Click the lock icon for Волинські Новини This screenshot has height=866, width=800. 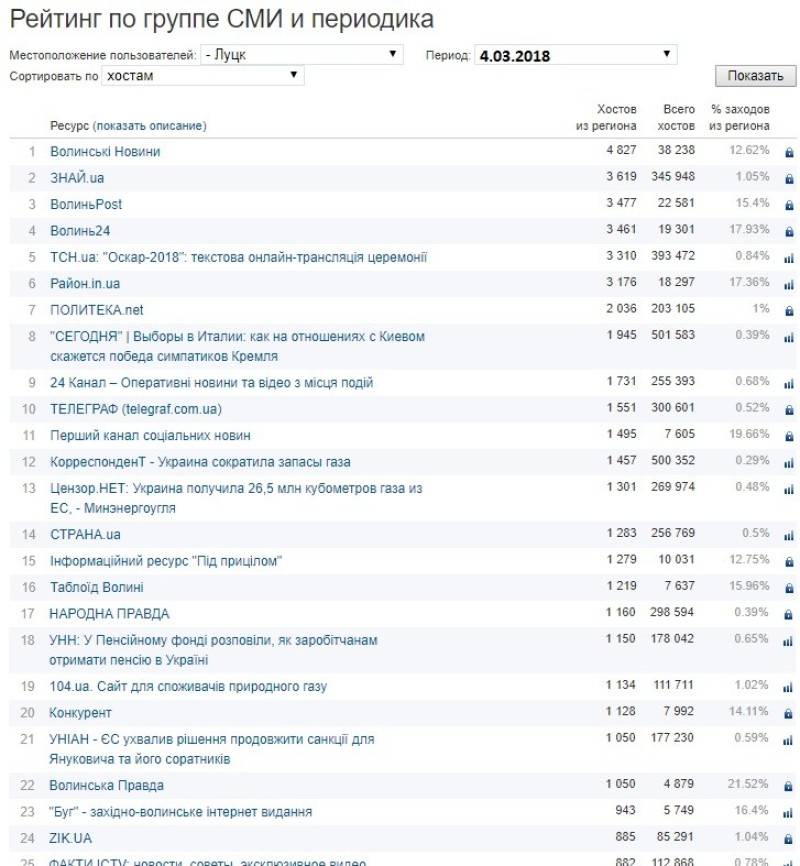point(789,153)
